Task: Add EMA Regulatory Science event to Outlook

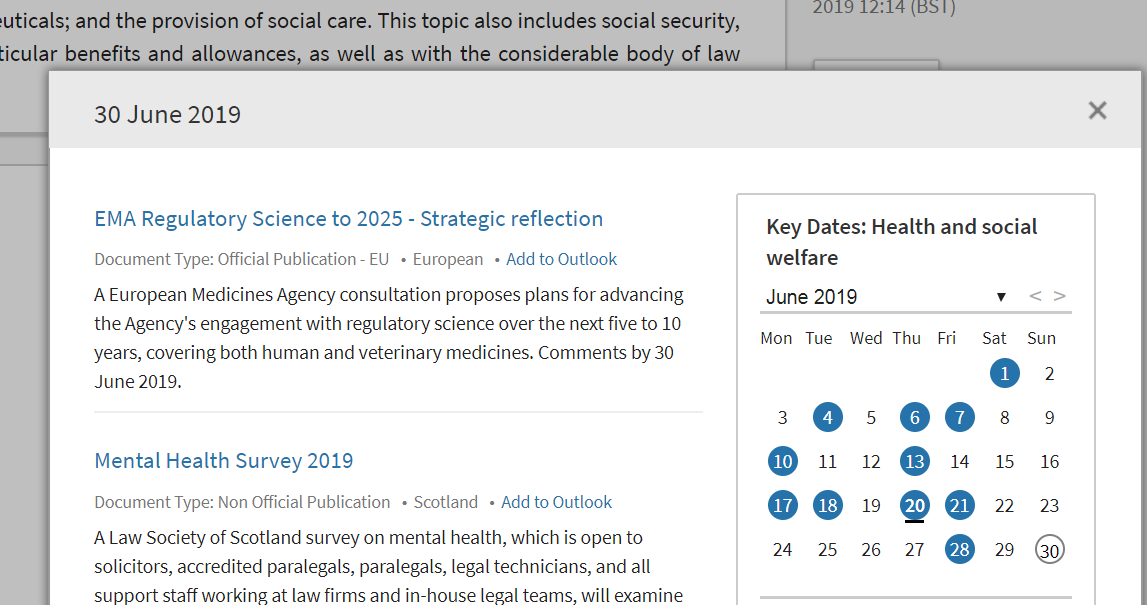Action: (x=561, y=259)
